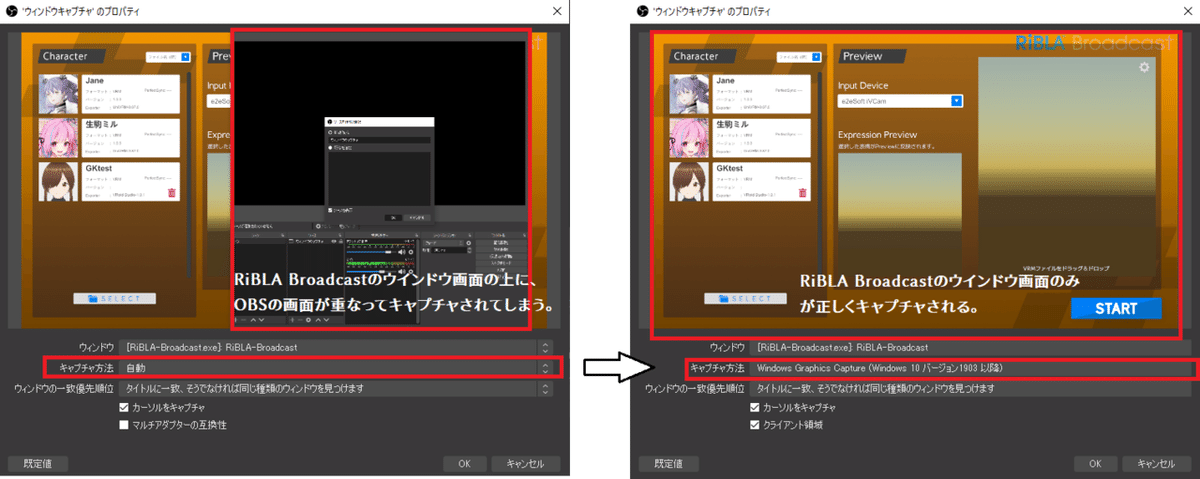Select 生駒ミル avatar thumbnail in left preview
This screenshot has width=1200, height=479.
point(59,137)
